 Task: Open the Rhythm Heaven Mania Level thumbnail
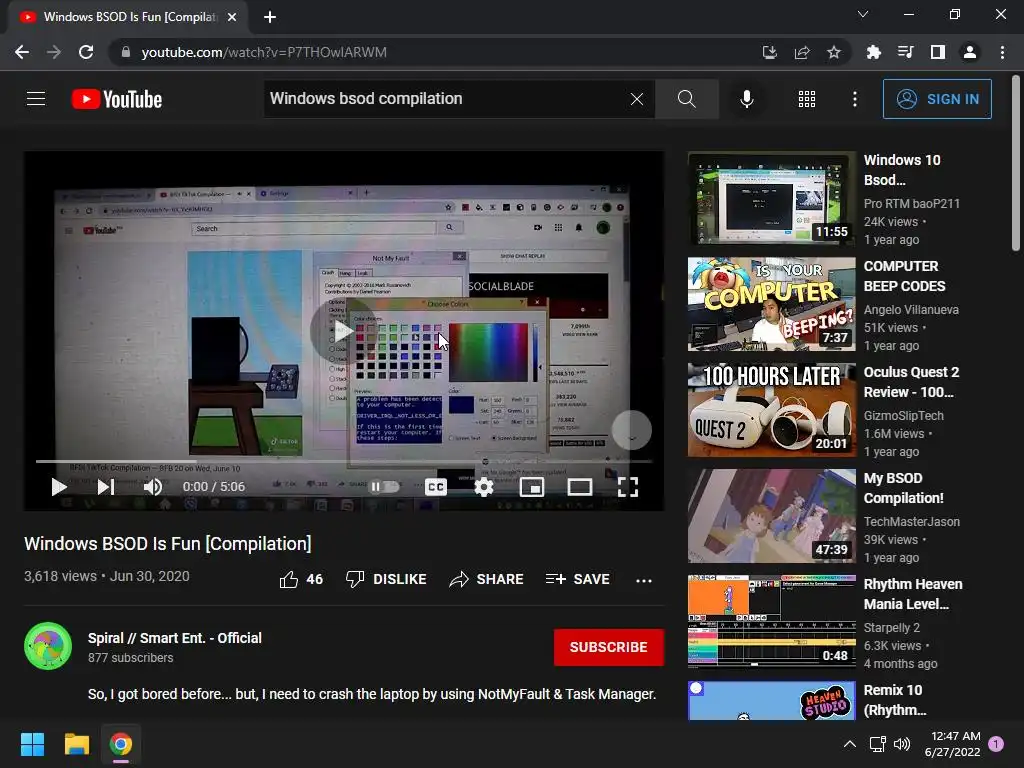(771, 622)
